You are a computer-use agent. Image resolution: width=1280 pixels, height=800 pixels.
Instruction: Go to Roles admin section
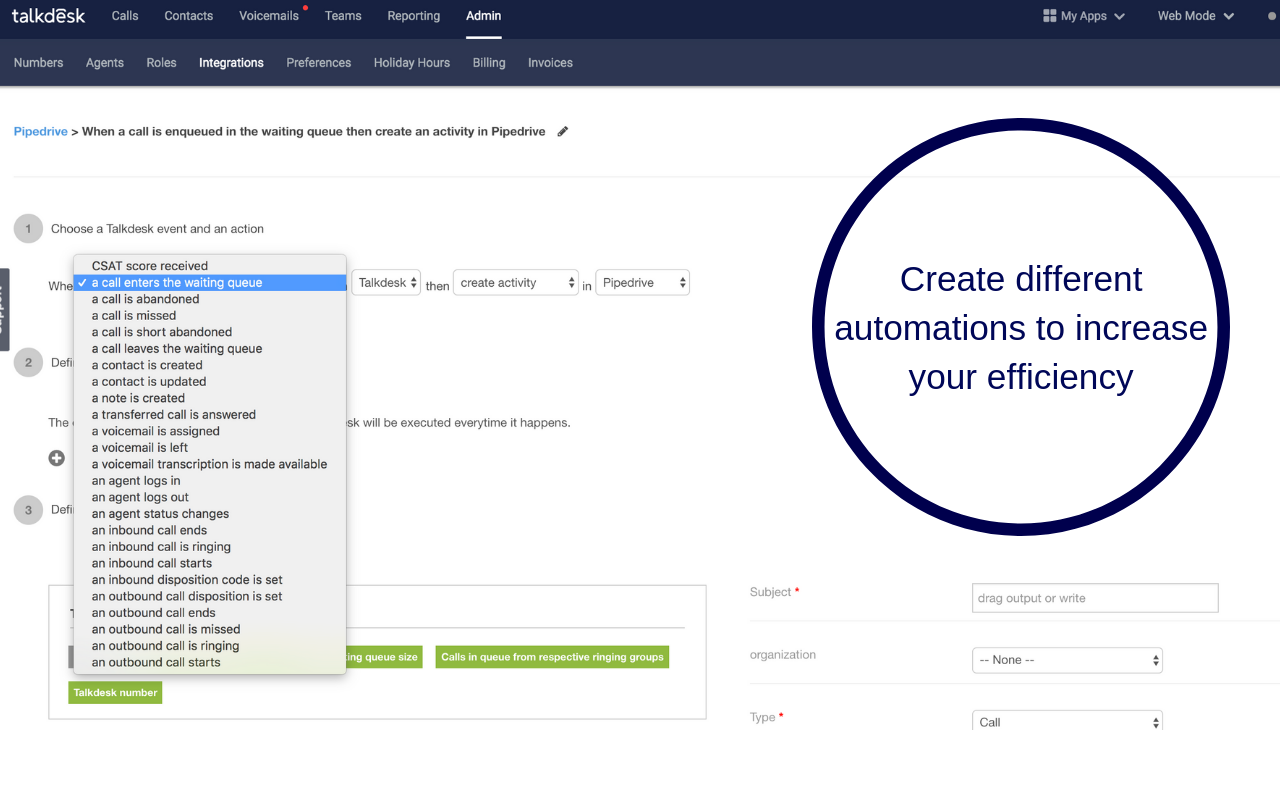coord(161,62)
